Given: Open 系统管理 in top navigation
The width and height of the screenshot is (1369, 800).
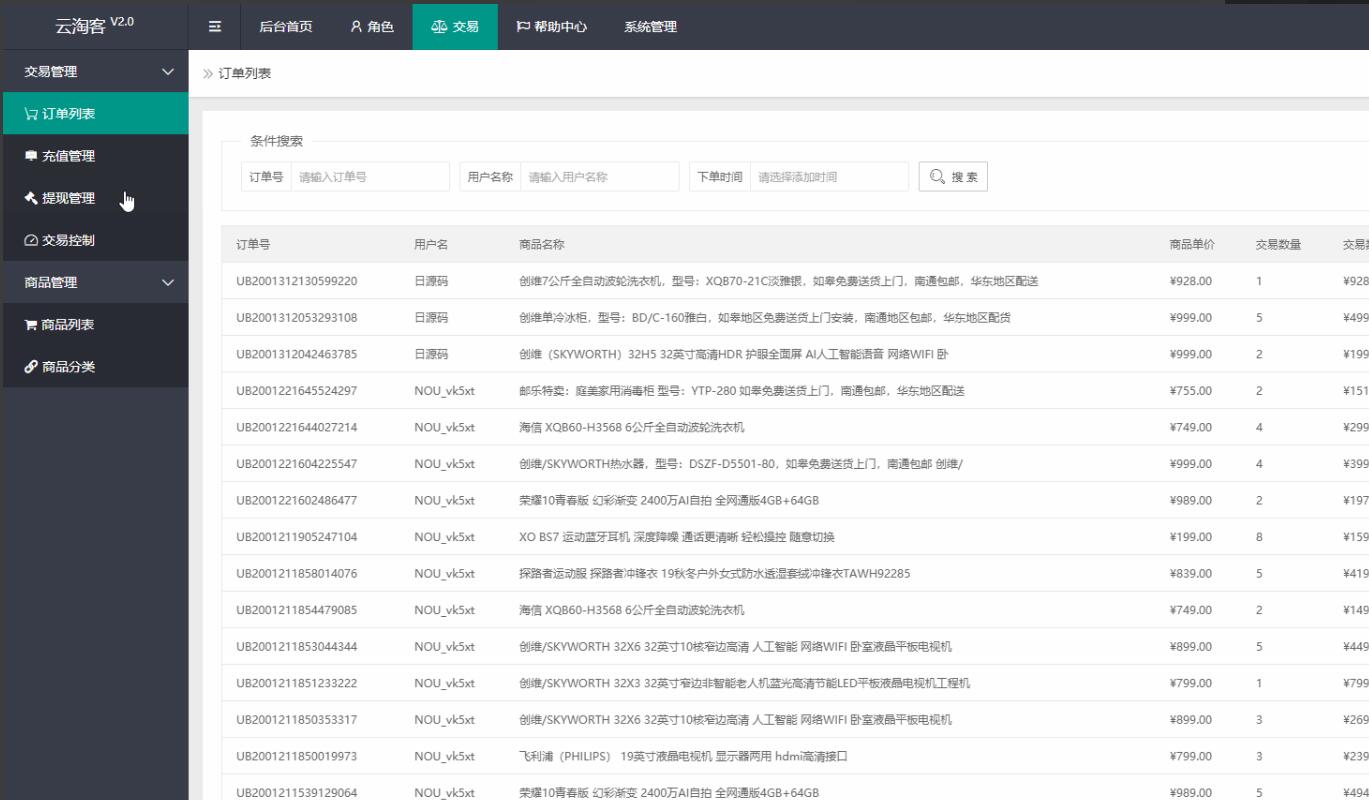Looking at the screenshot, I should point(650,27).
